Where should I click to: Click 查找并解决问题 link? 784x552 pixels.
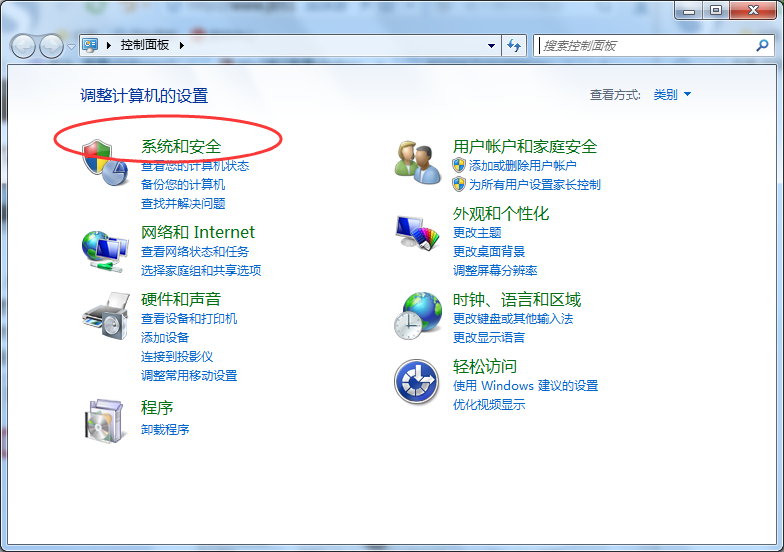pyautogui.click(x=183, y=204)
